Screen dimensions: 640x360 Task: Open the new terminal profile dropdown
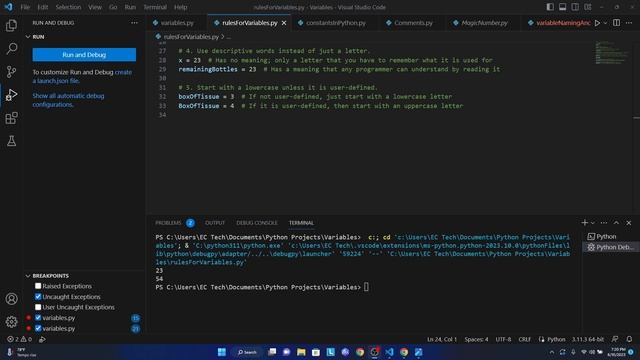point(593,222)
